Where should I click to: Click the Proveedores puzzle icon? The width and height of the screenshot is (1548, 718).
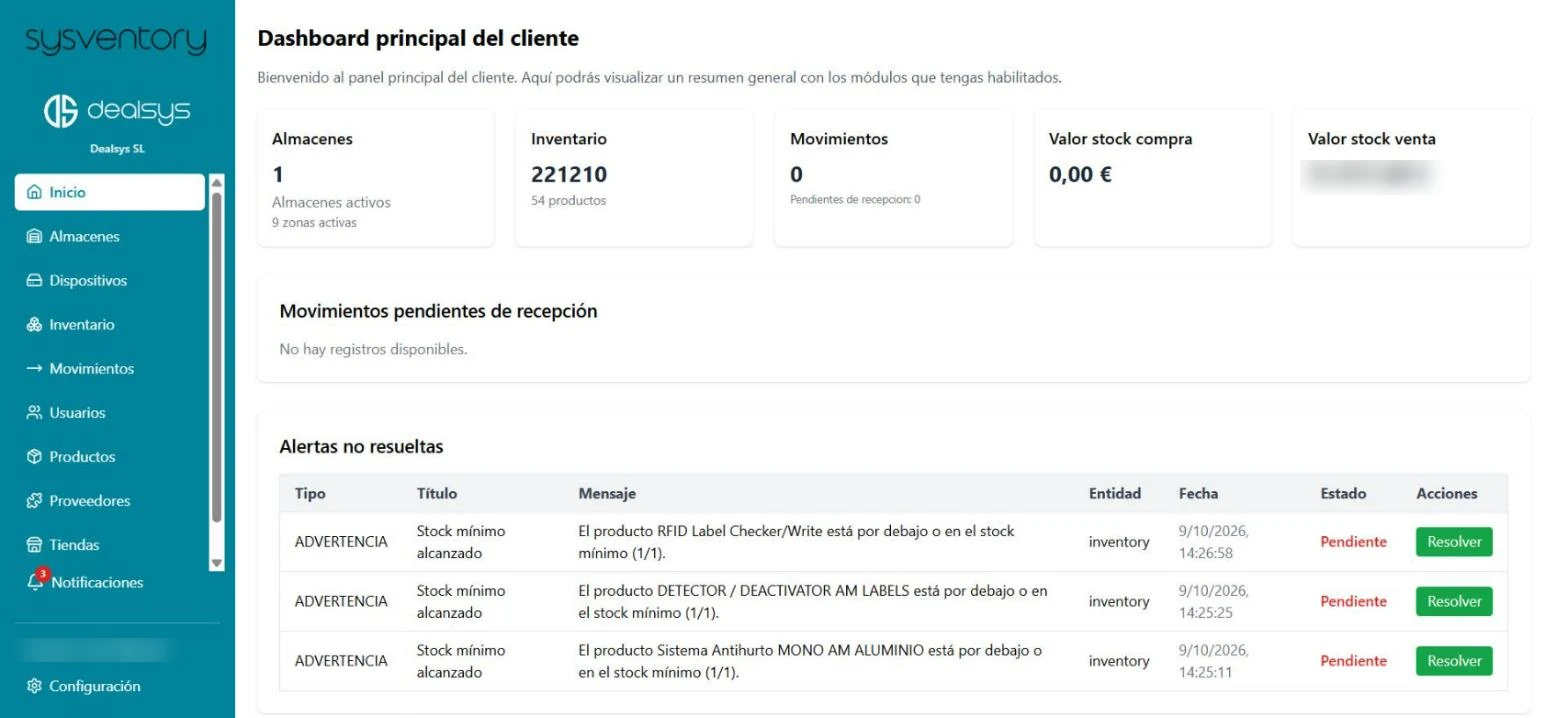[34, 501]
